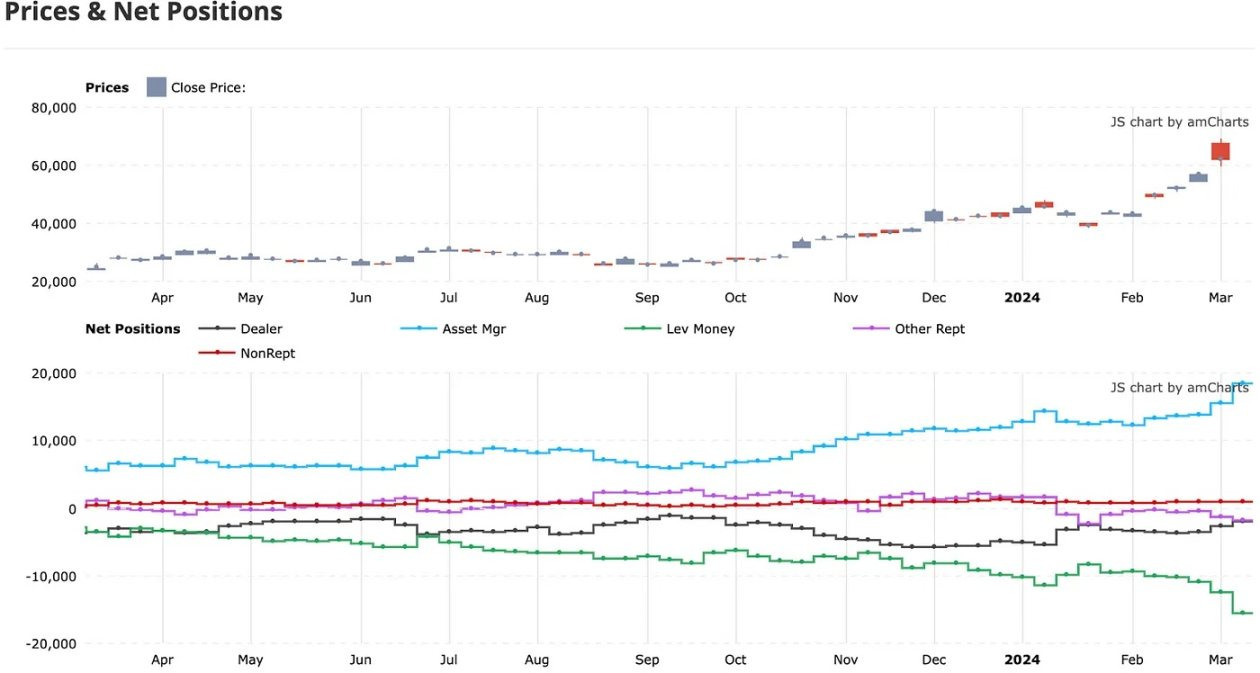Click the 2024 label on the price axis
The image size is (1260, 673).
1022,297
